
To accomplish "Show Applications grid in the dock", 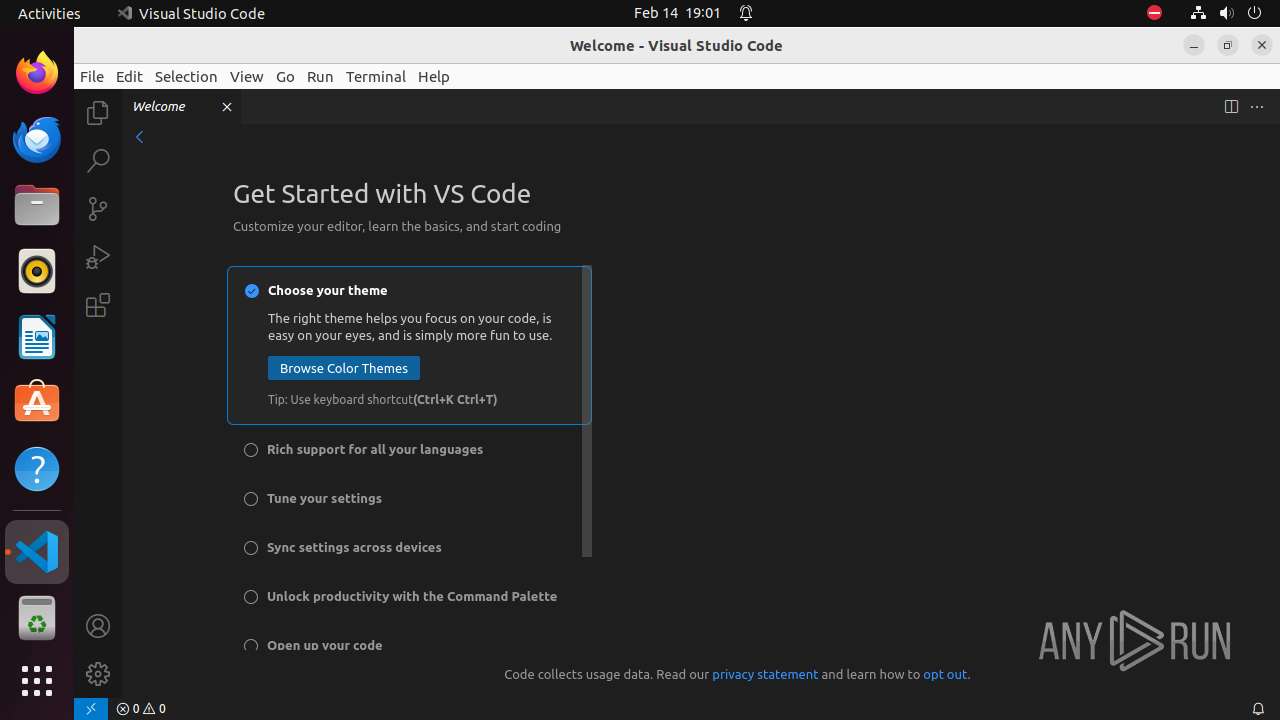I will [x=37, y=681].
